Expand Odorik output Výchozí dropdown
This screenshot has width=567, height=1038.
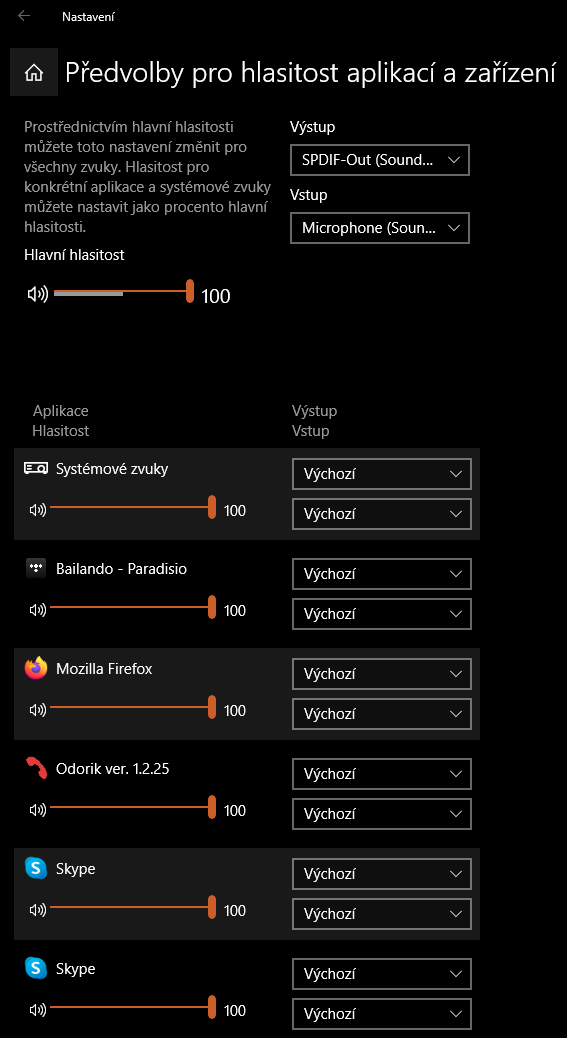click(382, 774)
